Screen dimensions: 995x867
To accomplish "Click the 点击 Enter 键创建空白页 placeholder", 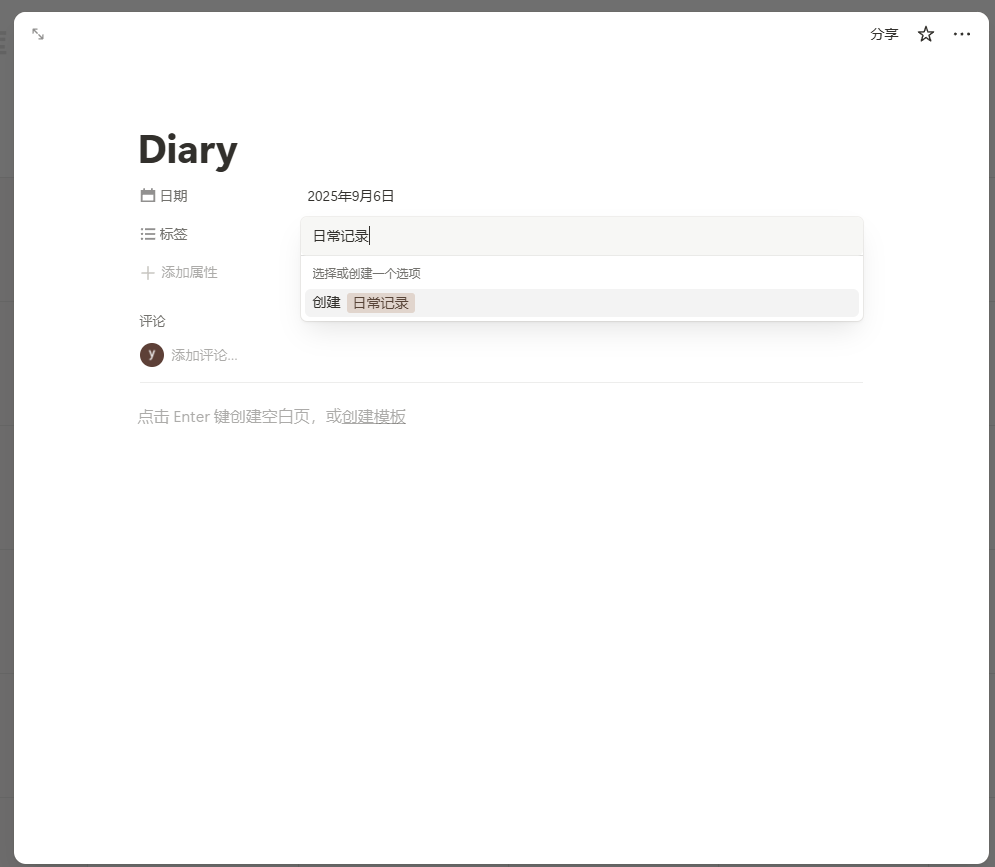I will point(224,417).
